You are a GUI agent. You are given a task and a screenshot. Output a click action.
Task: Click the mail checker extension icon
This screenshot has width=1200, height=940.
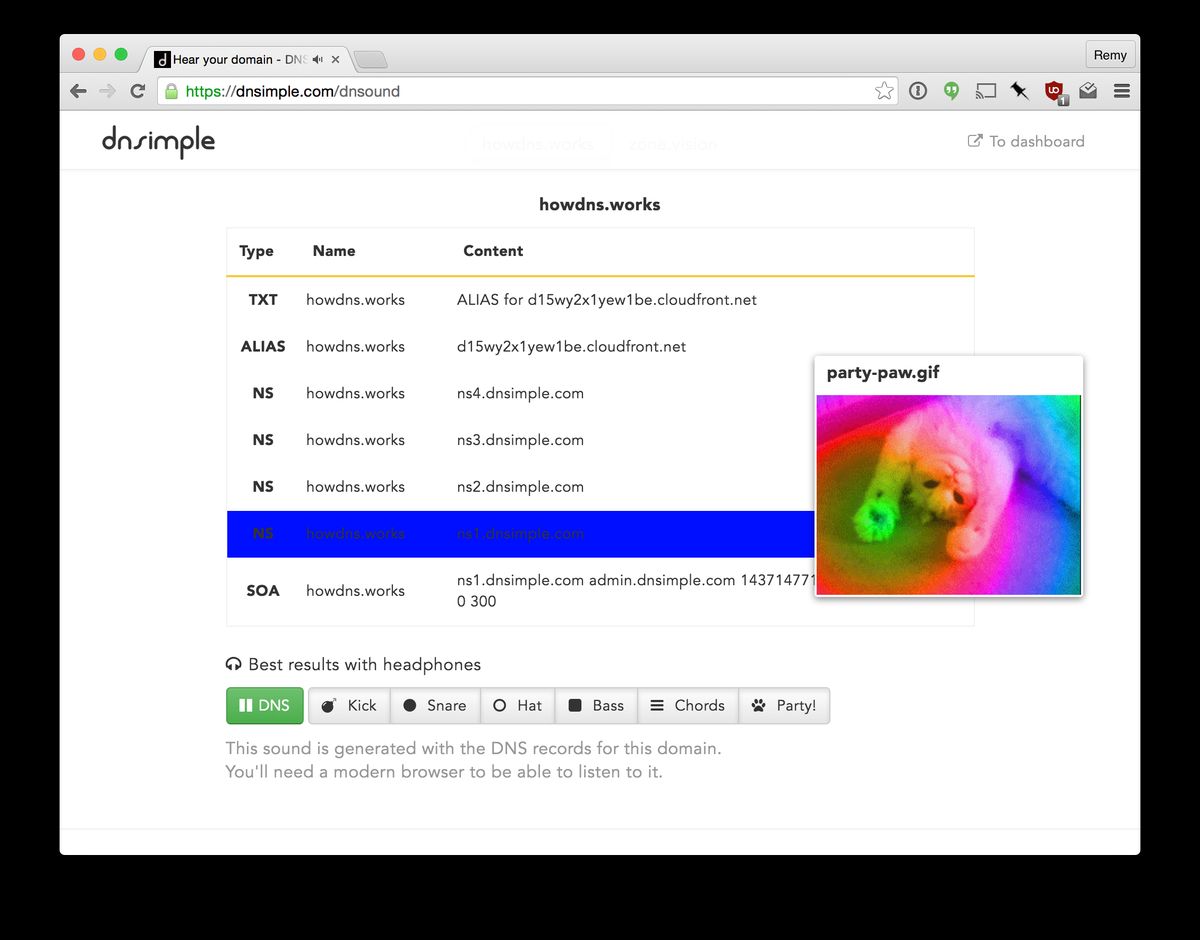(x=1088, y=91)
